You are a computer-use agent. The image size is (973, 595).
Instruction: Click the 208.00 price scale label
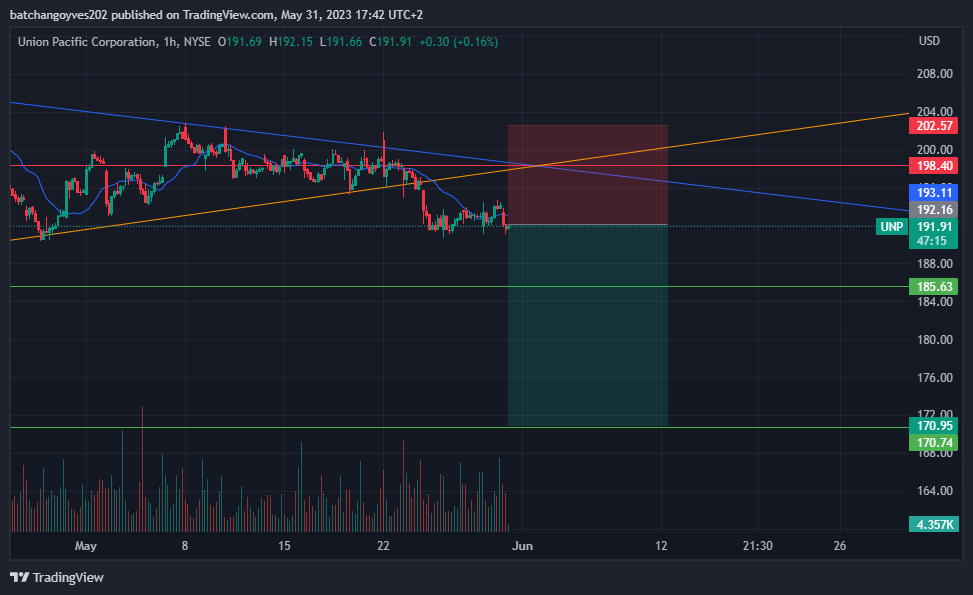pos(935,74)
